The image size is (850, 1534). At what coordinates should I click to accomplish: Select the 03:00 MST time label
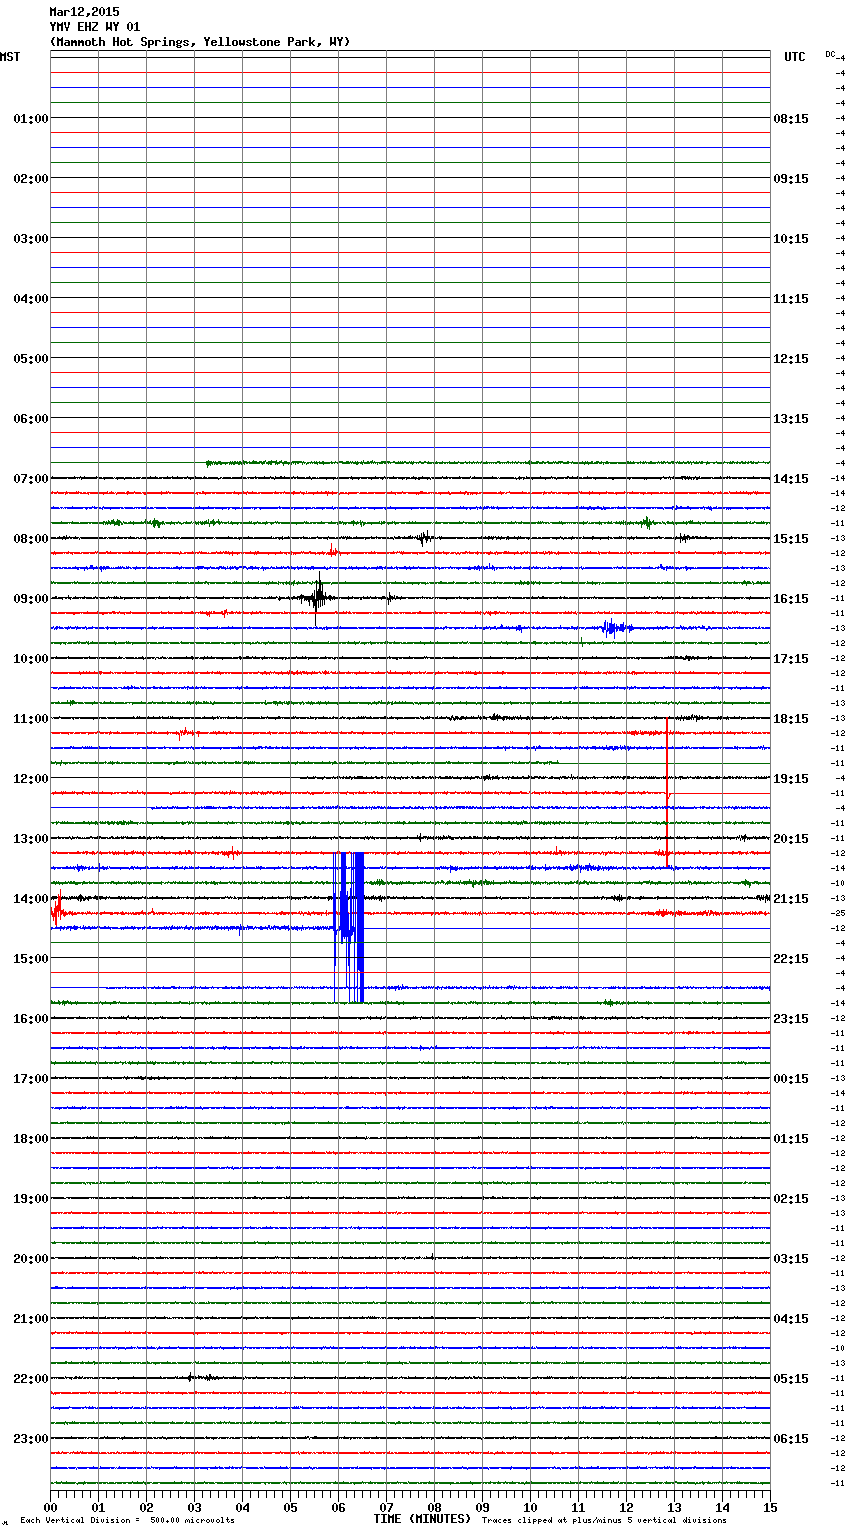pyautogui.click(x=31, y=239)
